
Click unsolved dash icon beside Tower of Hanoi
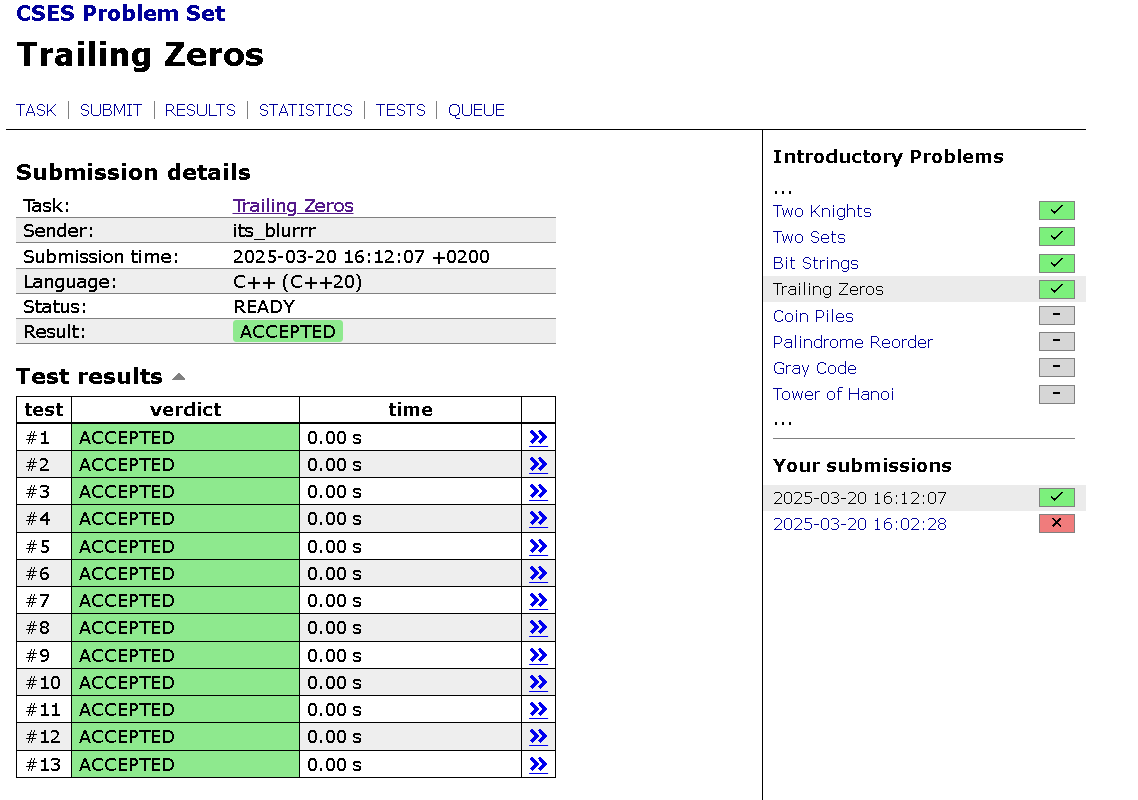[1057, 394]
